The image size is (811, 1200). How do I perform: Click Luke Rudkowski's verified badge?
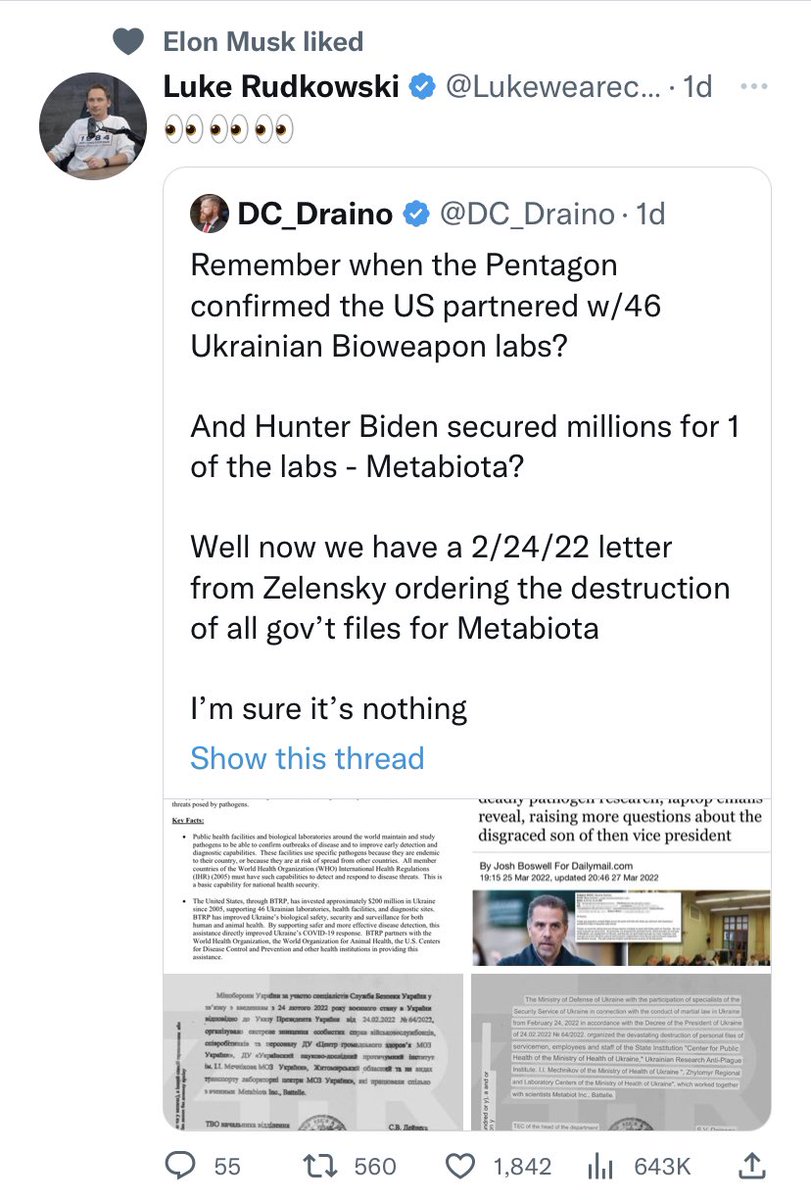click(423, 87)
